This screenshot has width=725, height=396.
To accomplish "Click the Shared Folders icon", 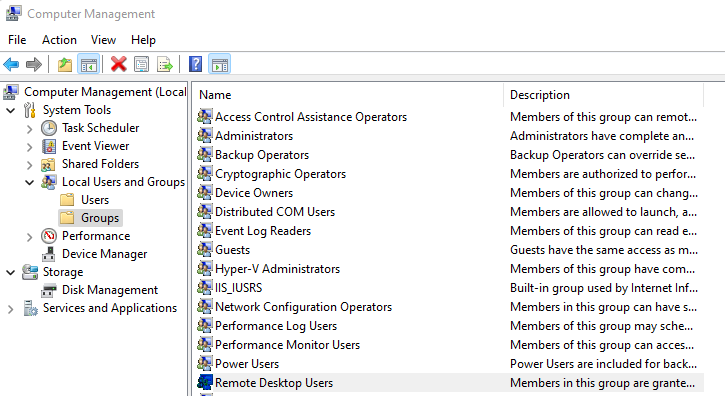I will (x=49, y=164).
